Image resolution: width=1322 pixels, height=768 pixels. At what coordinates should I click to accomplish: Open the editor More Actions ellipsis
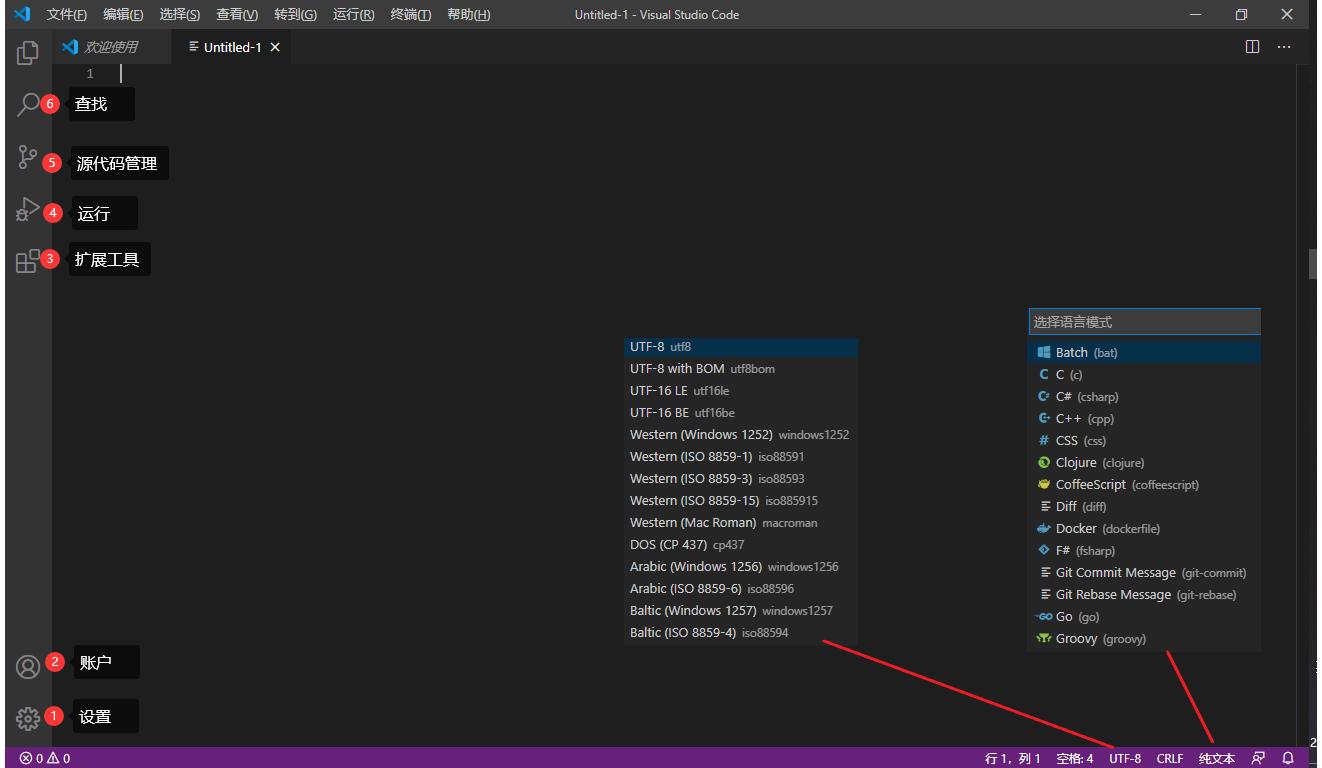[x=1284, y=47]
